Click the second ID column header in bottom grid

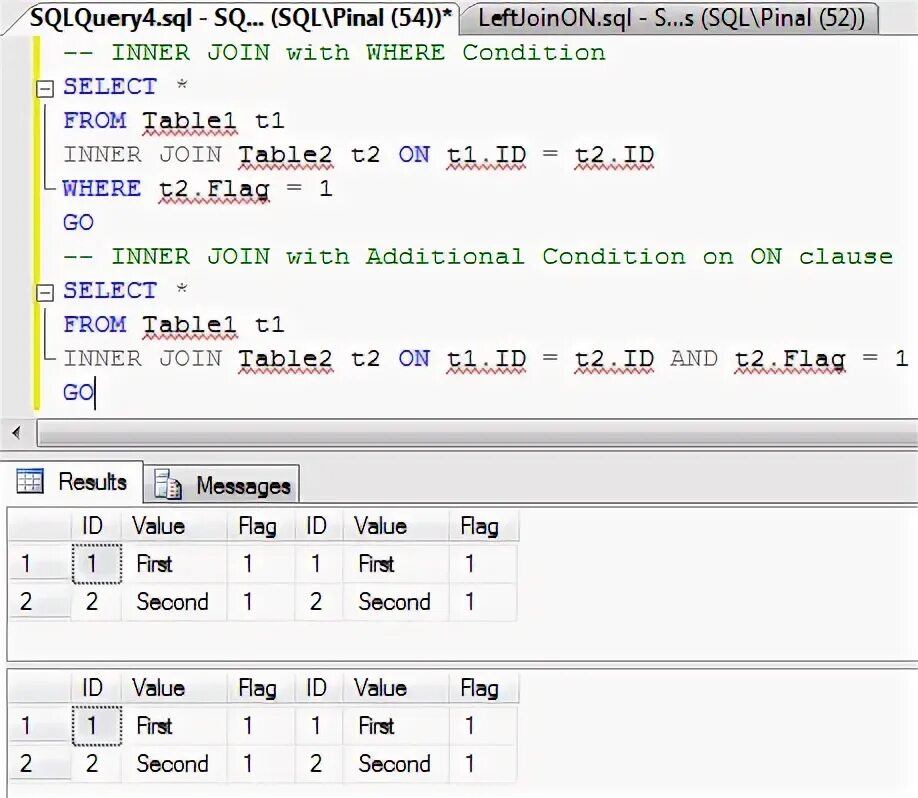(x=318, y=688)
